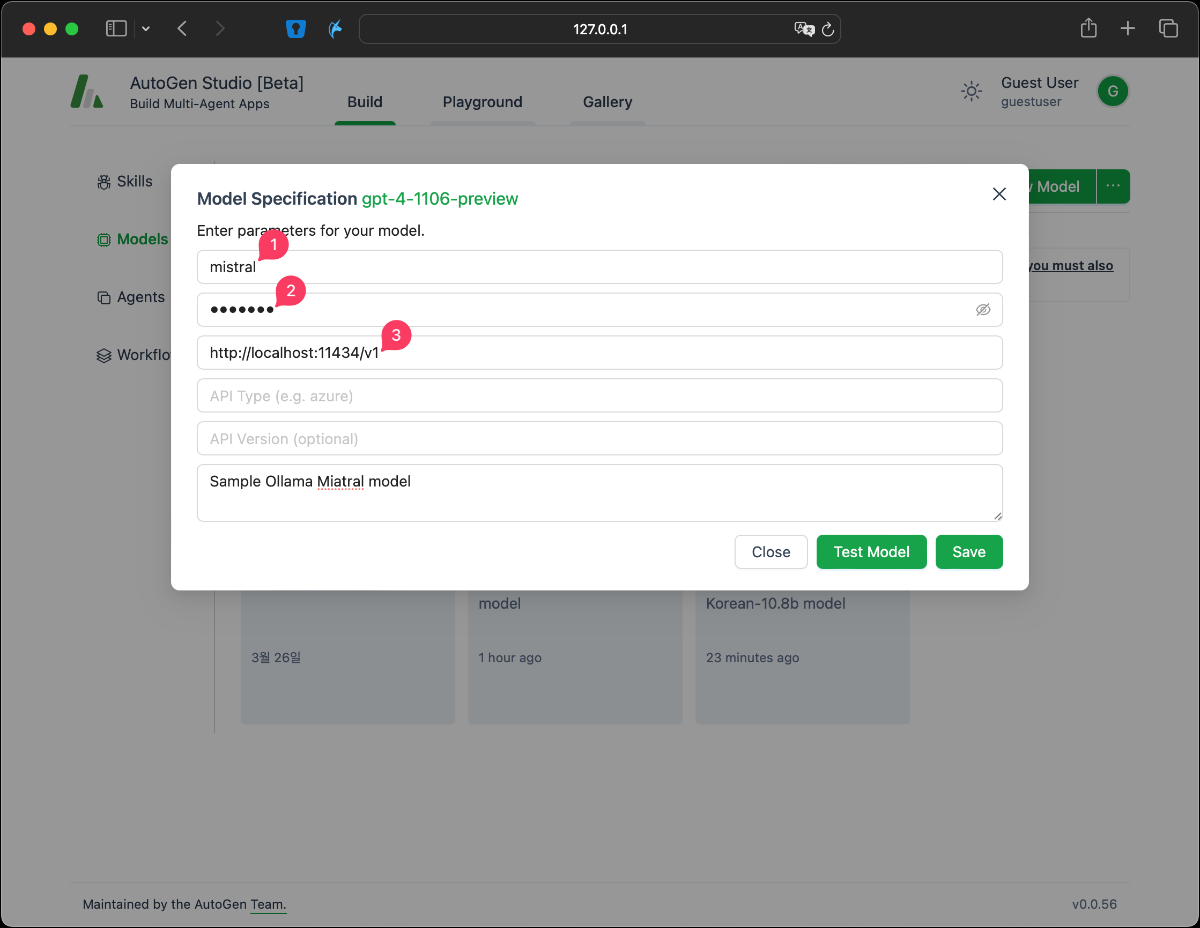This screenshot has width=1200, height=928.
Task: Click the green Save button
Action: click(968, 552)
